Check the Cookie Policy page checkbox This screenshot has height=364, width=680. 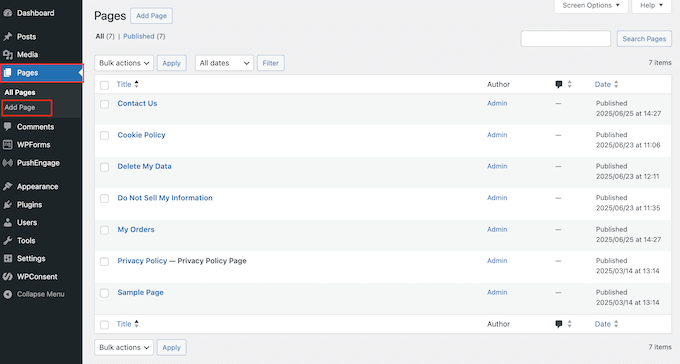click(105, 136)
